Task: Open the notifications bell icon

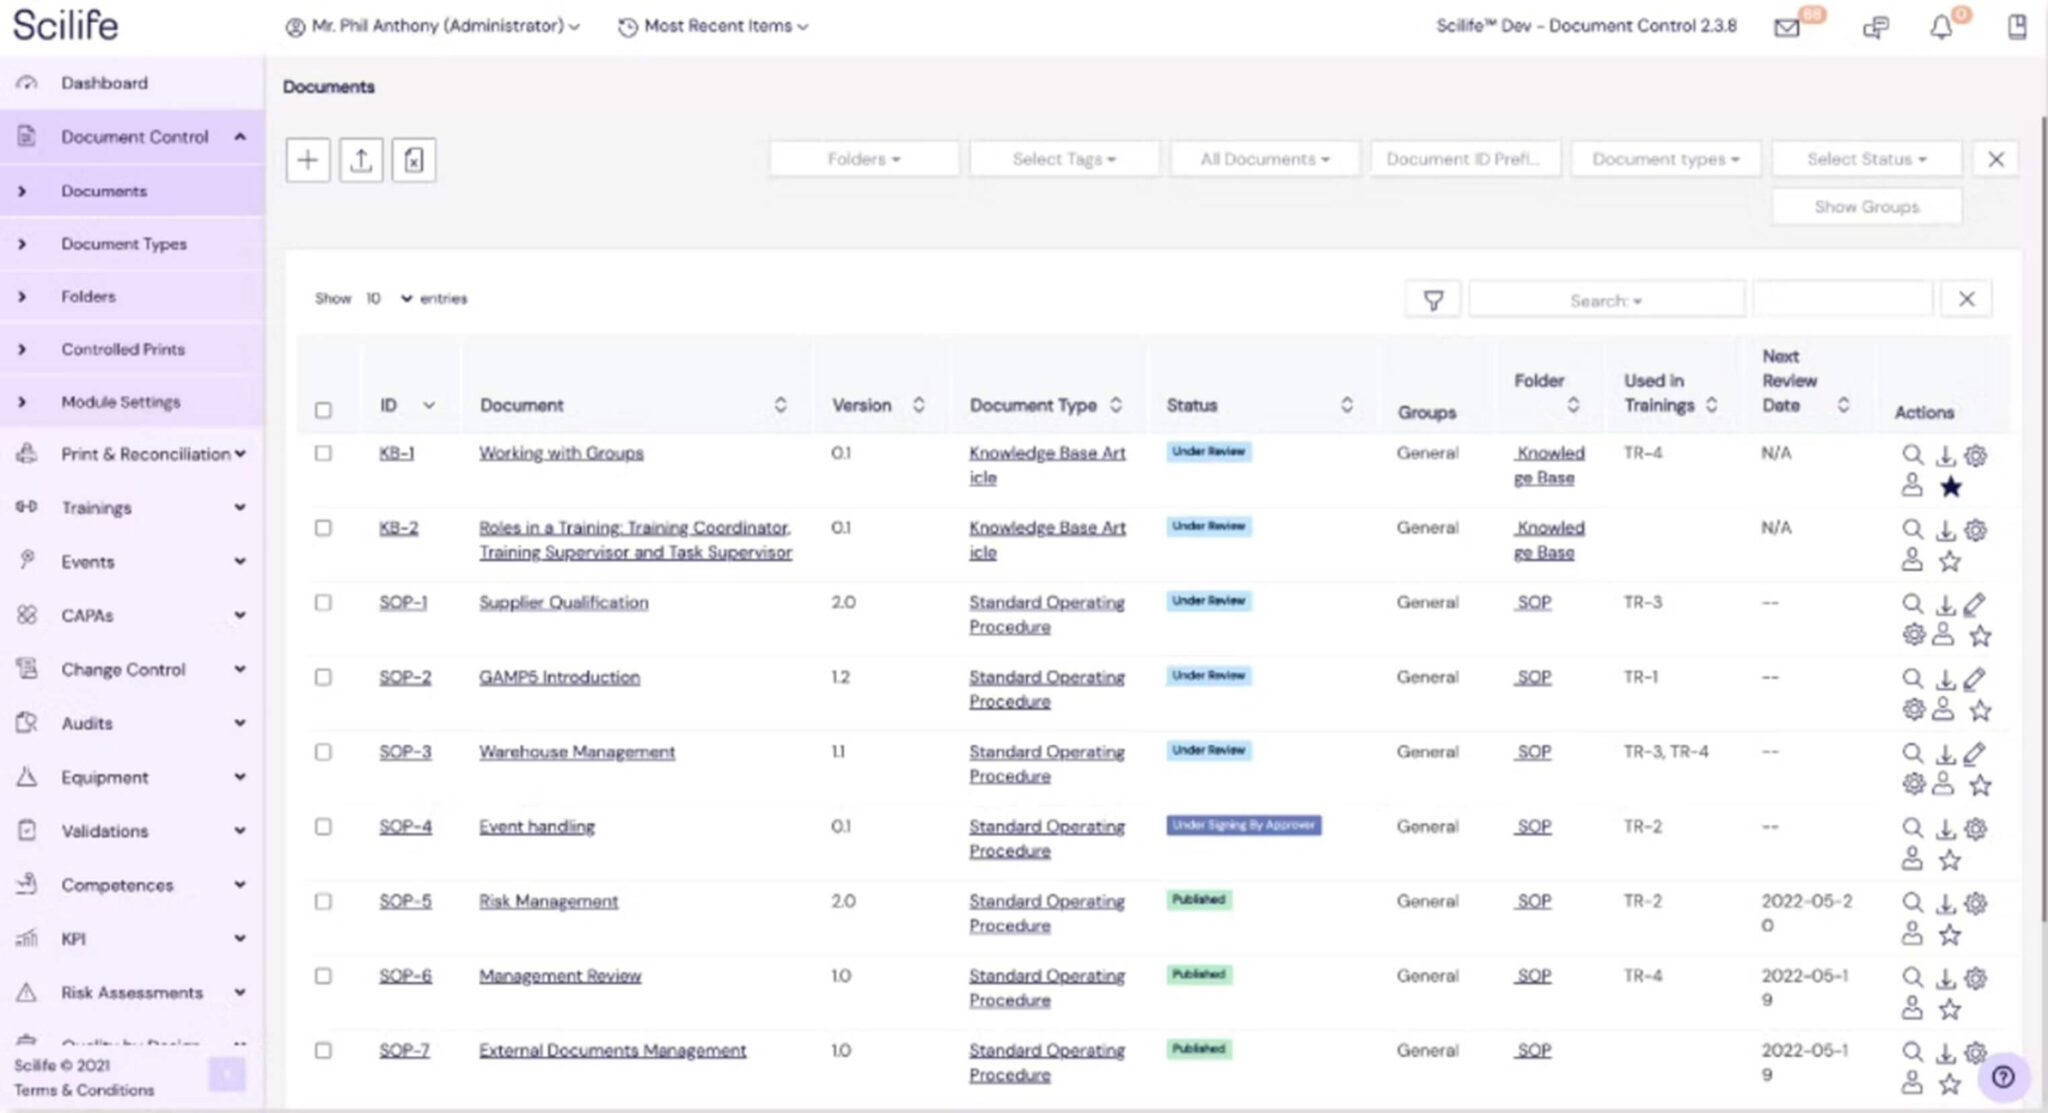Action: 1943,26
